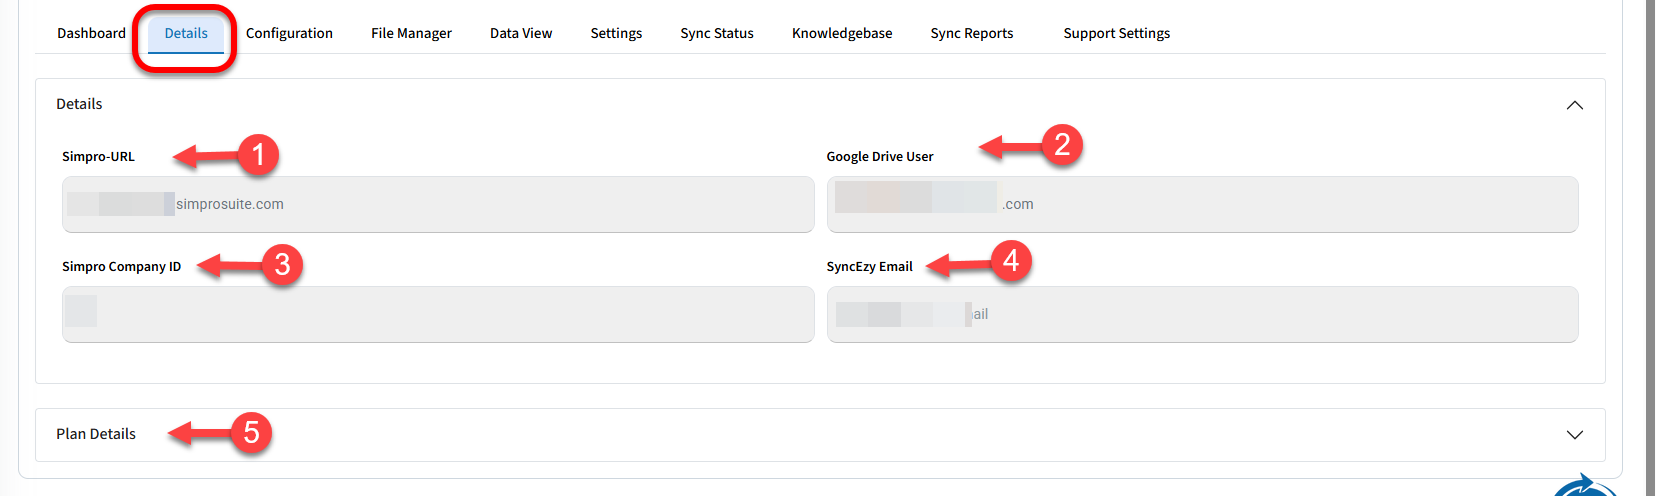Open the File Manager tab

pyautogui.click(x=411, y=33)
